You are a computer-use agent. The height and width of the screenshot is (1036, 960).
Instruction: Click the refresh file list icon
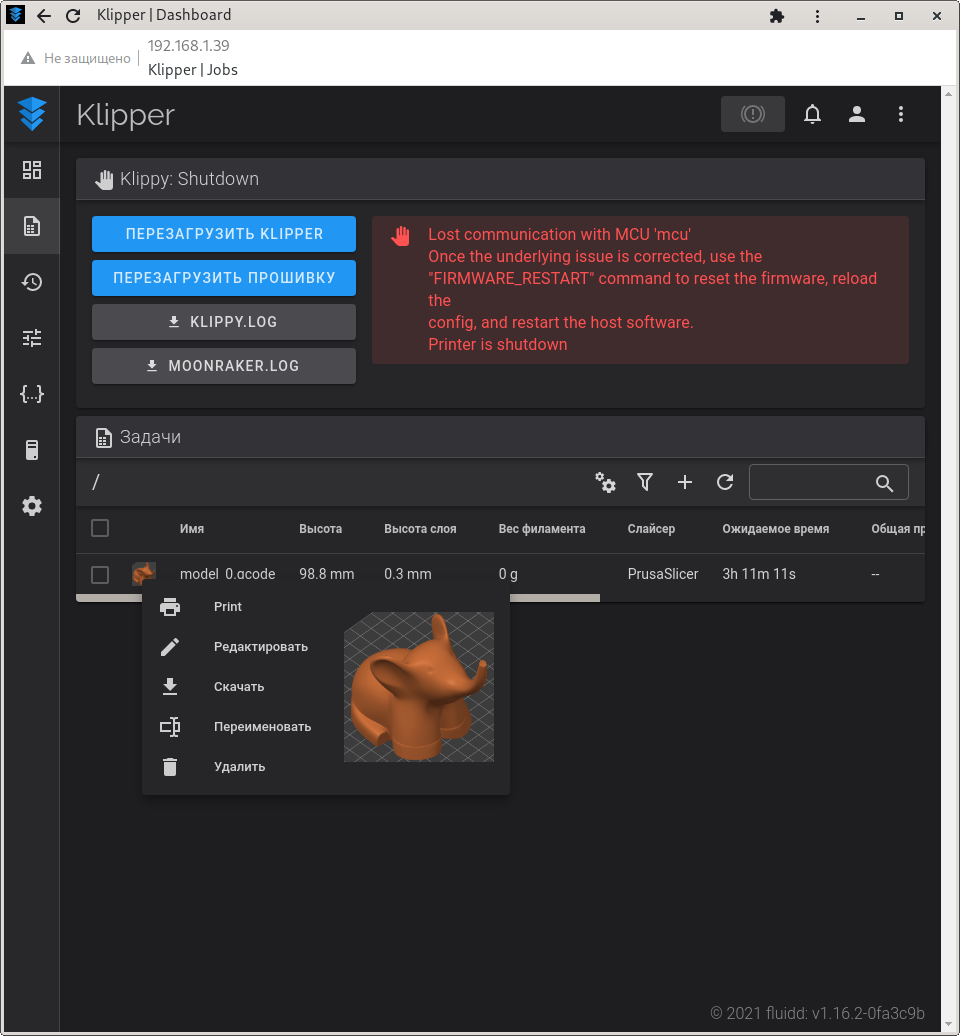[x=725, y=482]
